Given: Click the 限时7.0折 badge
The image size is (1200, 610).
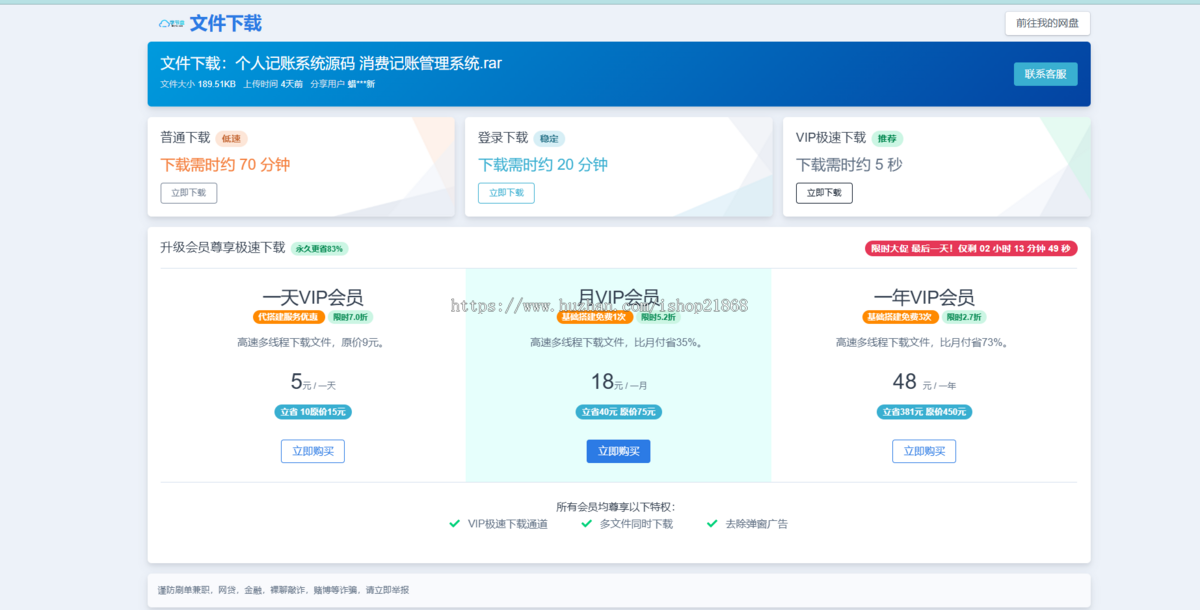Looking at the screenshot, I should [350, 317].
